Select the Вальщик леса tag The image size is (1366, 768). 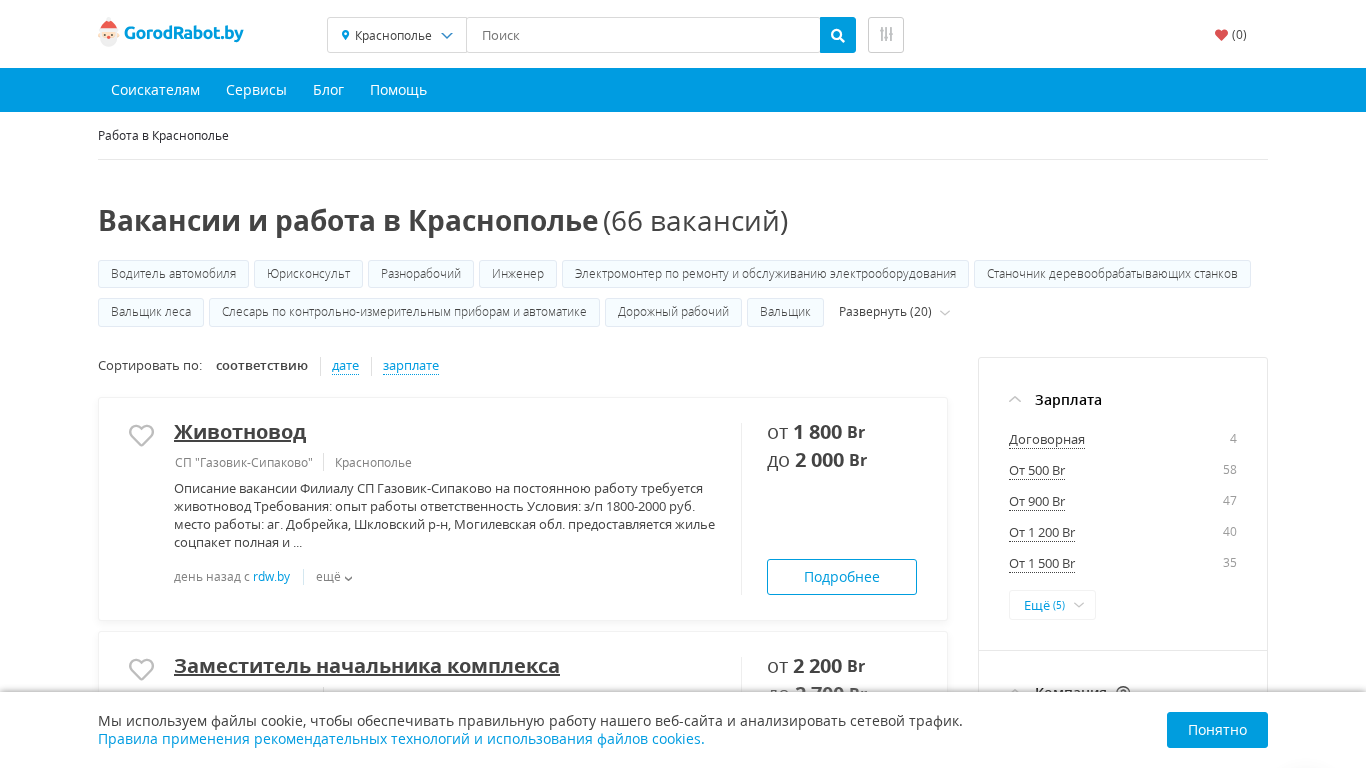point(151,312)
